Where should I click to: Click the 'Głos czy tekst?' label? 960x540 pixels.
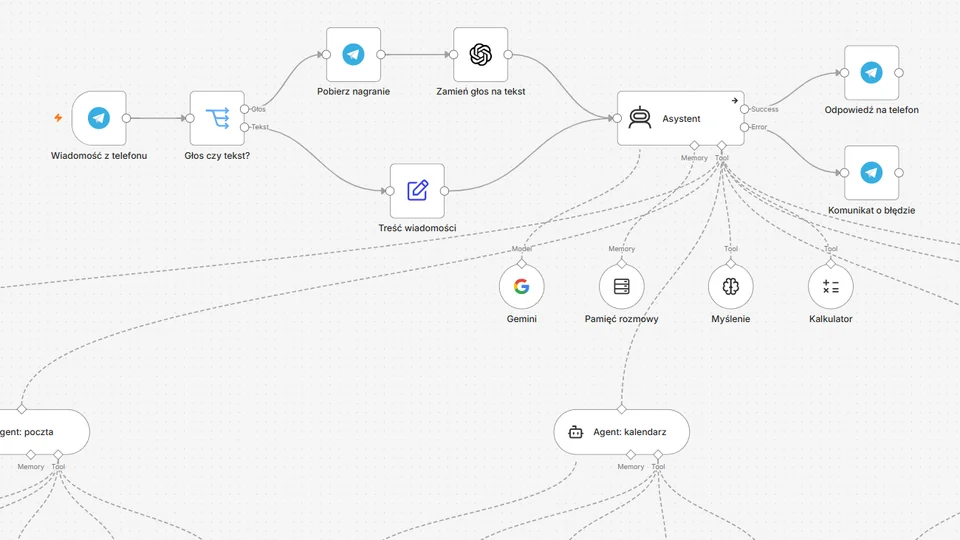[217, 156]
